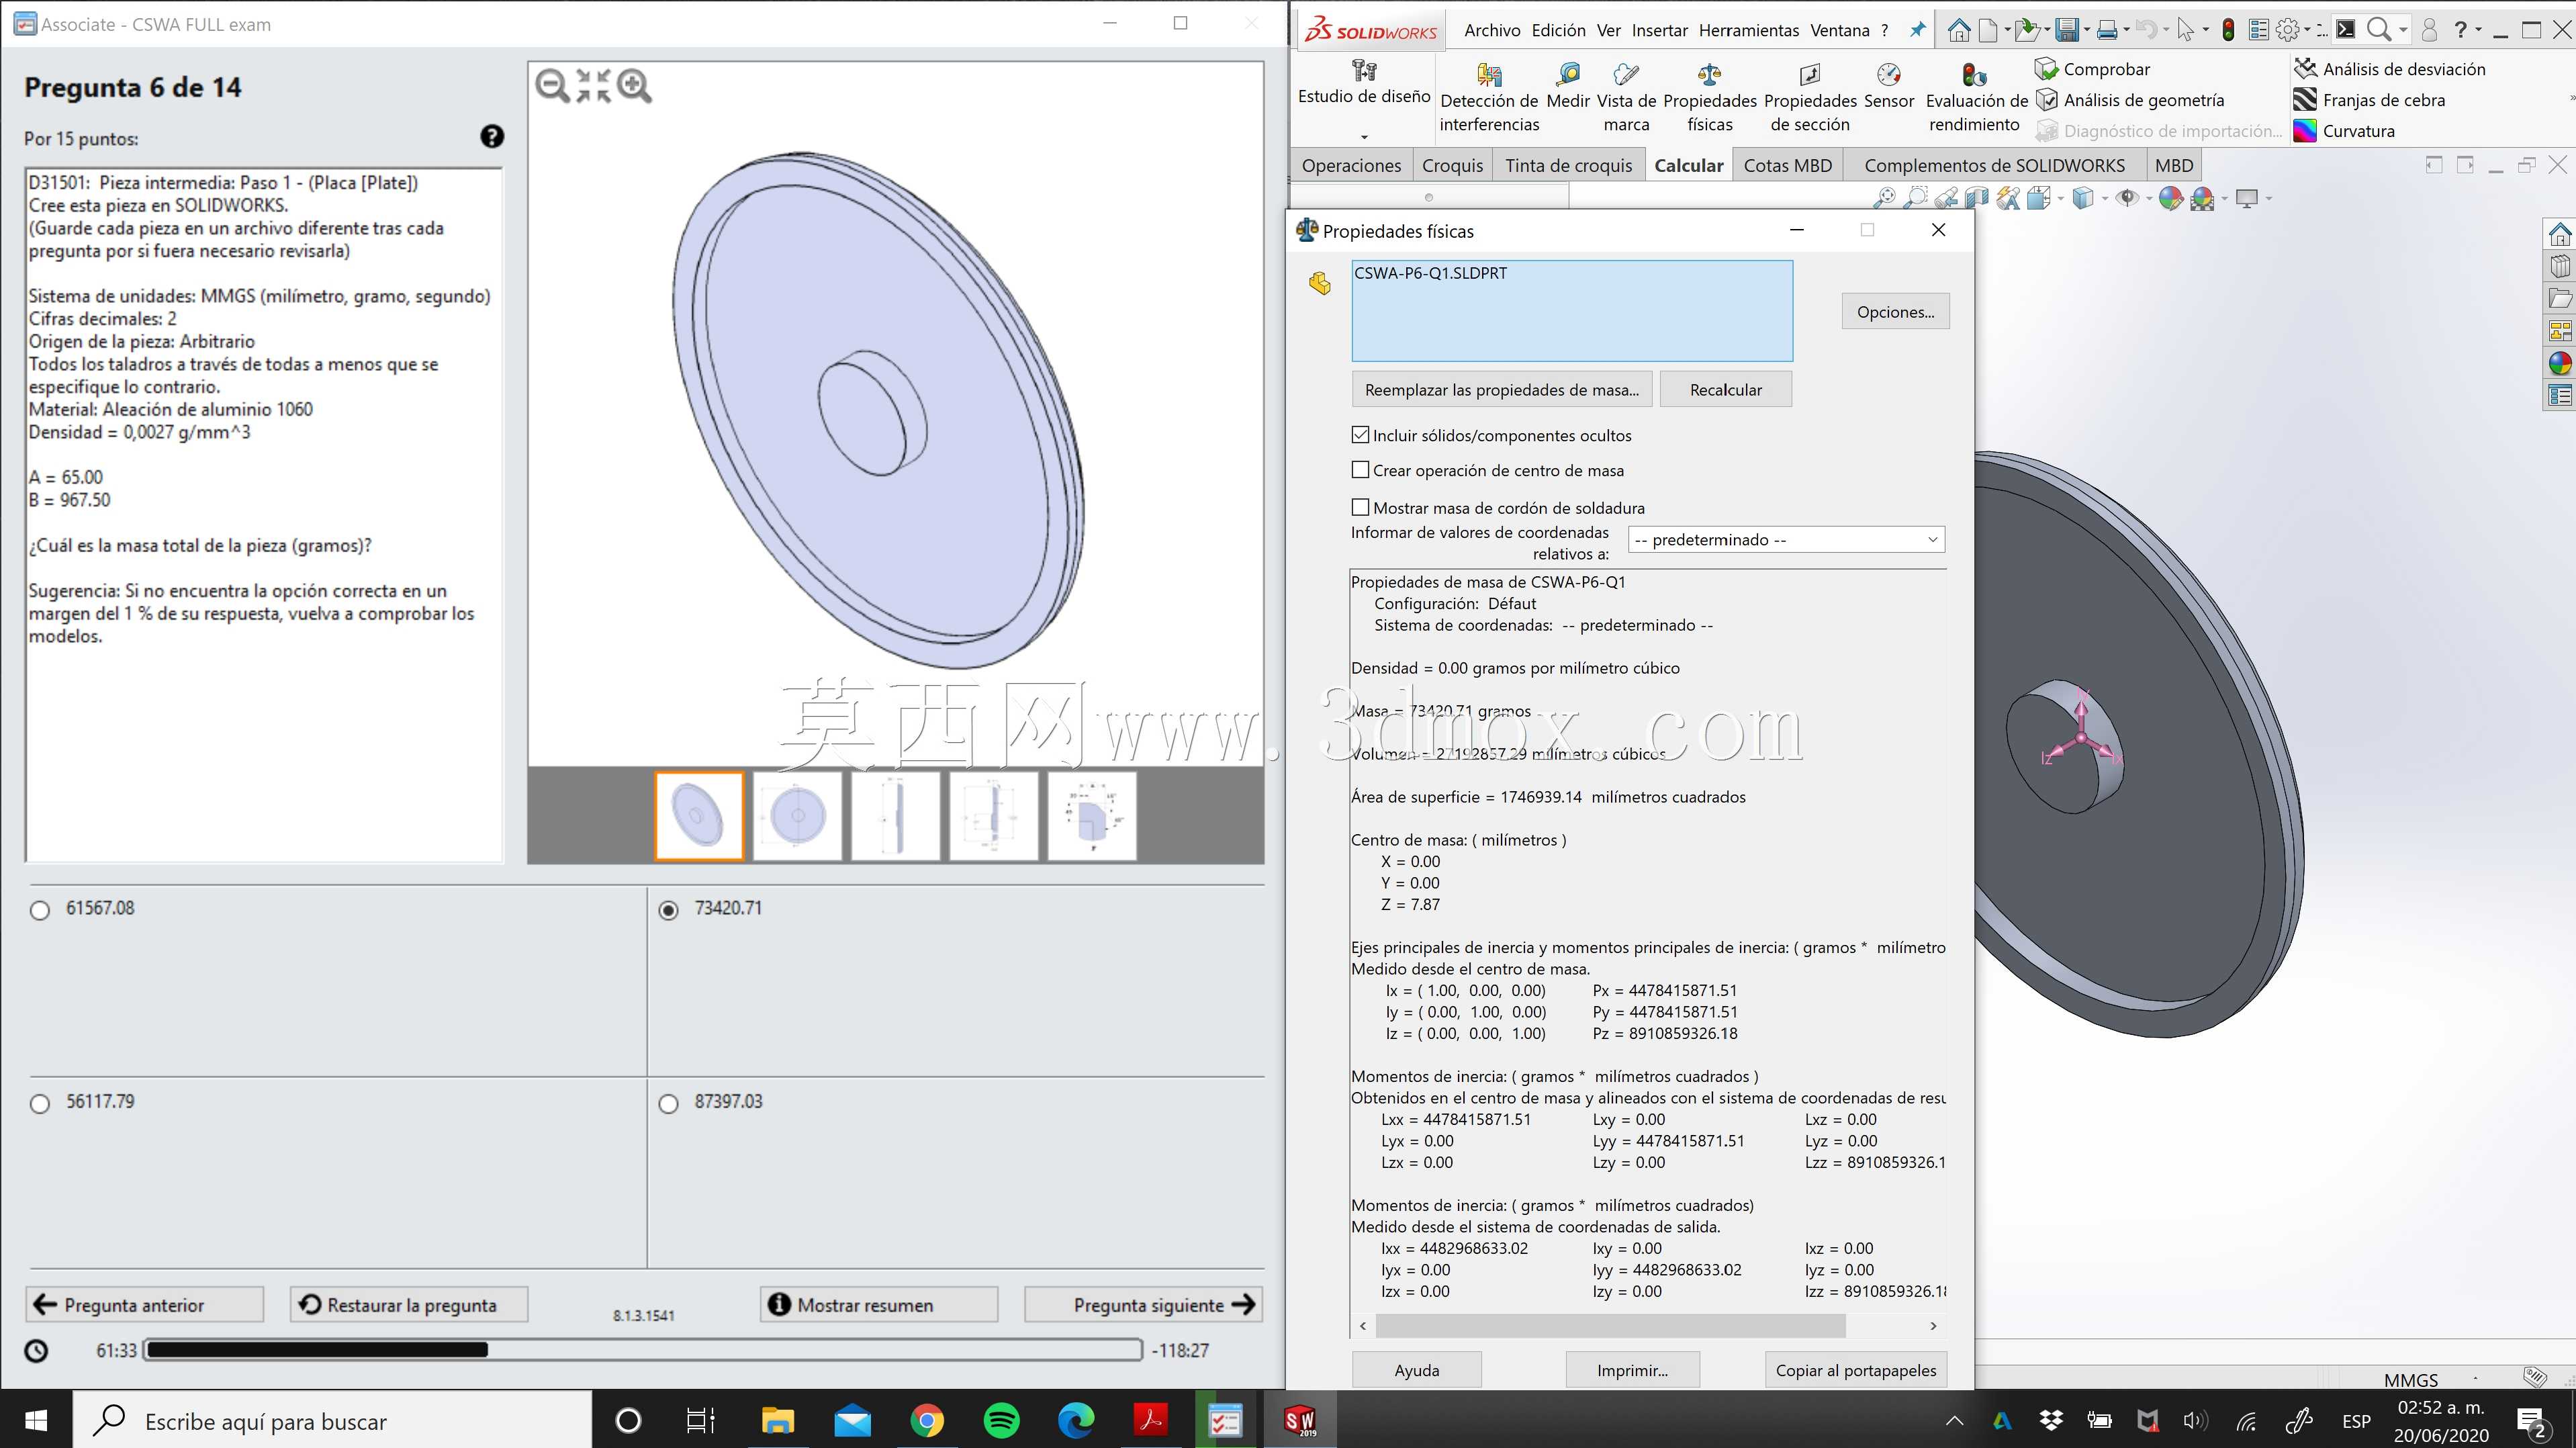Select the second front-view thumbnail
The width and height of the screenshot is (2576, 1448).
pyautogui.click(x=797, y=816)
